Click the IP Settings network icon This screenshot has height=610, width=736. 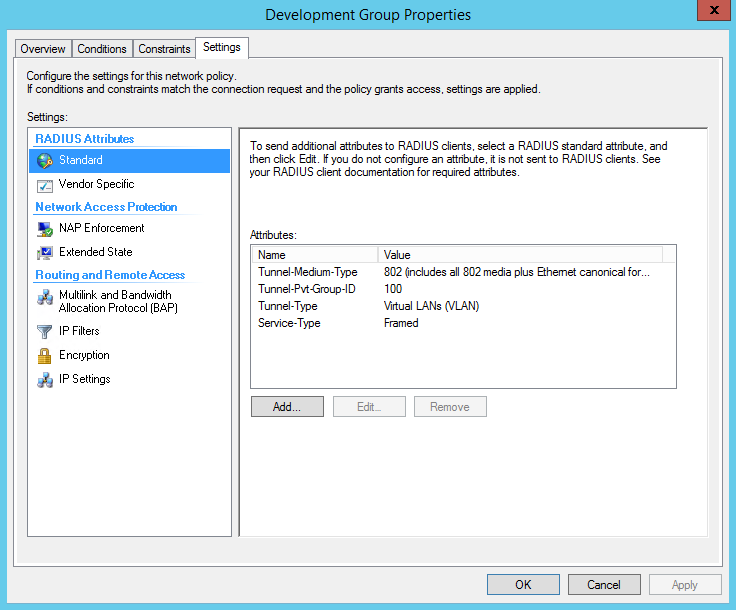click(45, 380)
